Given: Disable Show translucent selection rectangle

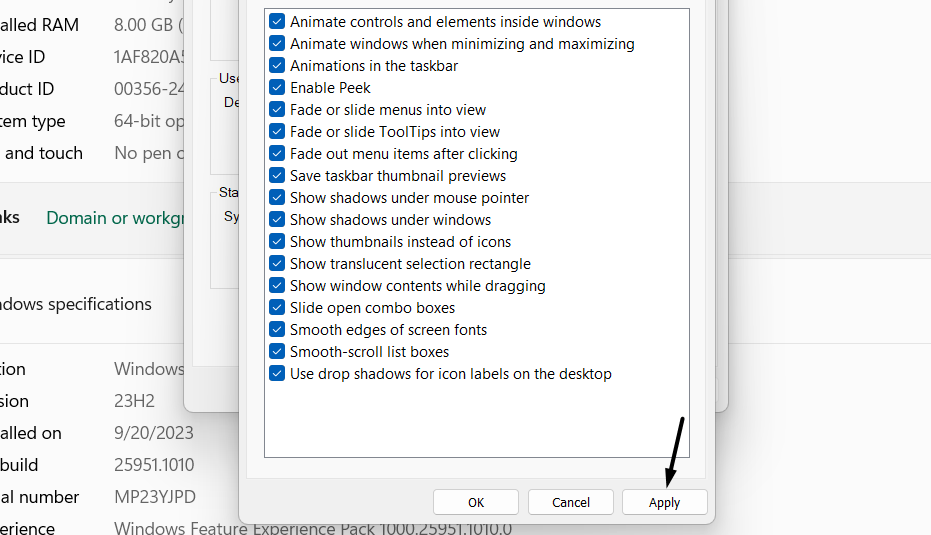Looking at the screenshot, I should 277,264.
